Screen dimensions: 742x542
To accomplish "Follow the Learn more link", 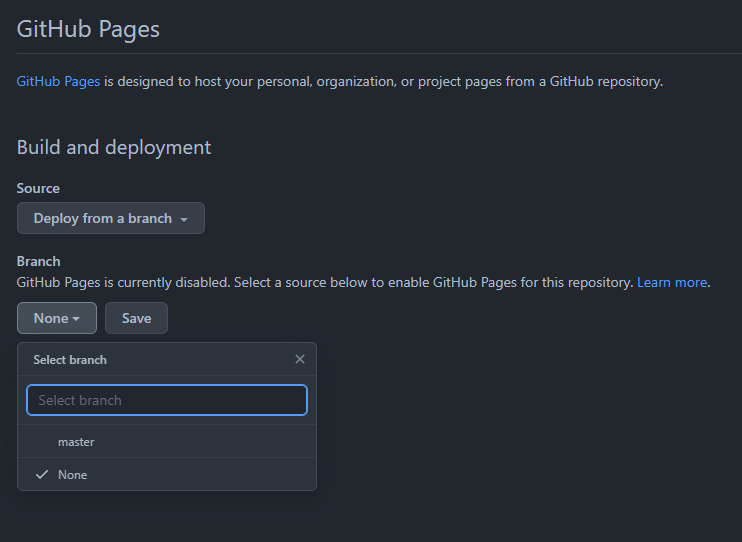I will [x=672, y=283].
